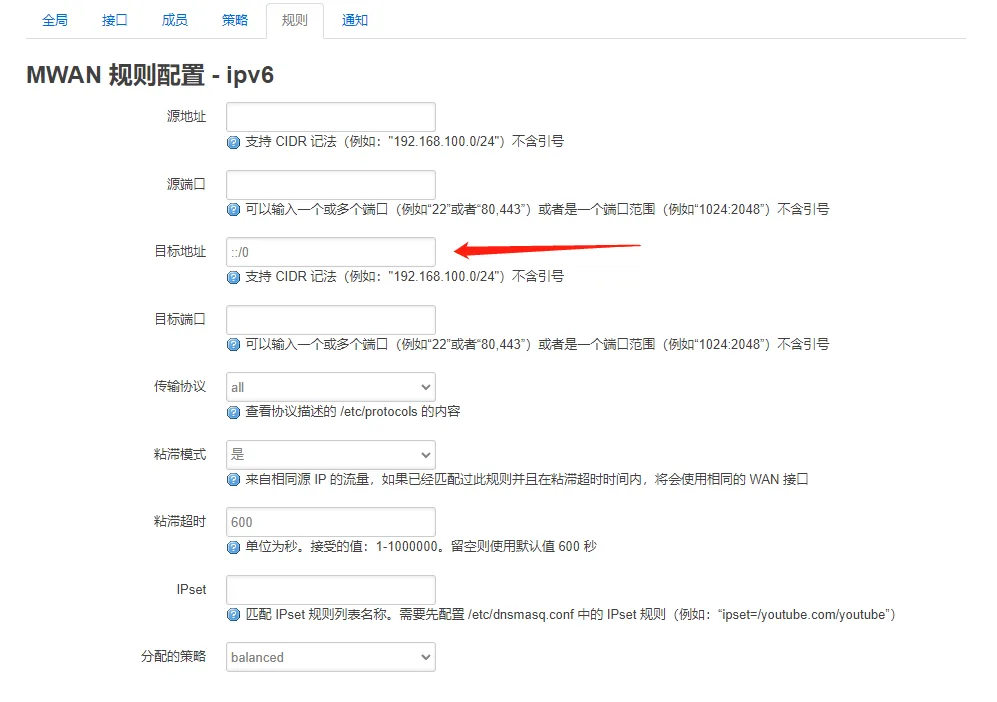Focus the 源端口 input field
The width and height of the screenshot is (997, 702).
pyautogui.click(x=331, y=184)
